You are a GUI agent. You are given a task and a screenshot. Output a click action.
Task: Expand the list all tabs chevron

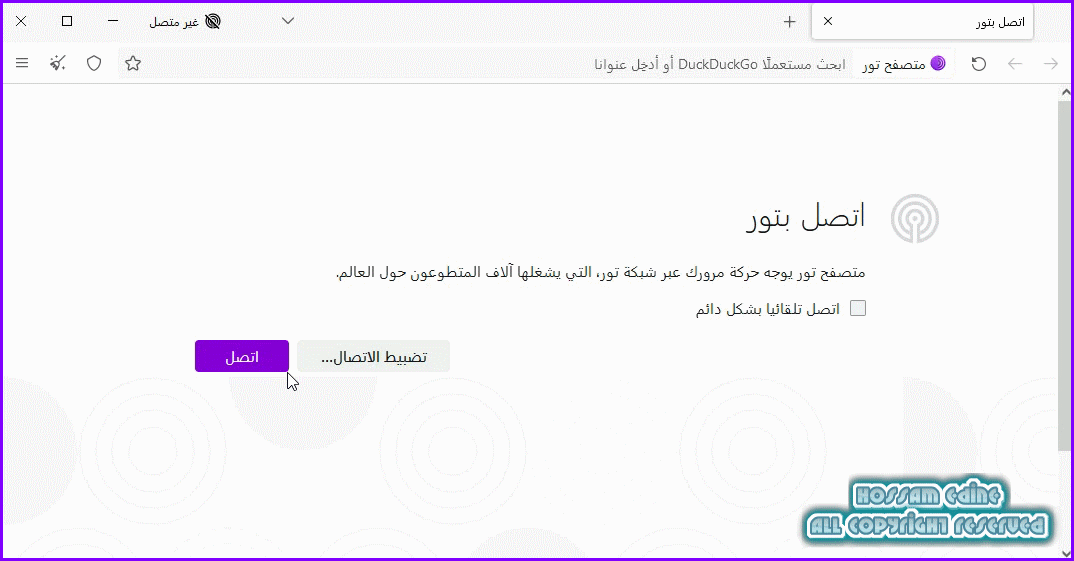(288, 21)
